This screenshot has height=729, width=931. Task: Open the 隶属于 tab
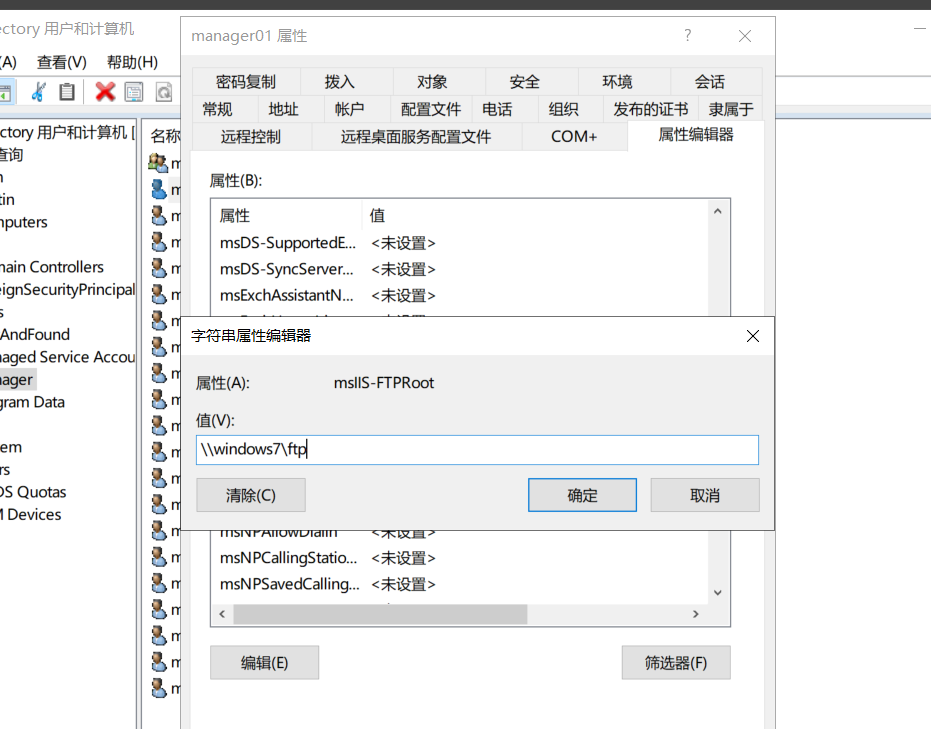click(731, 109)
